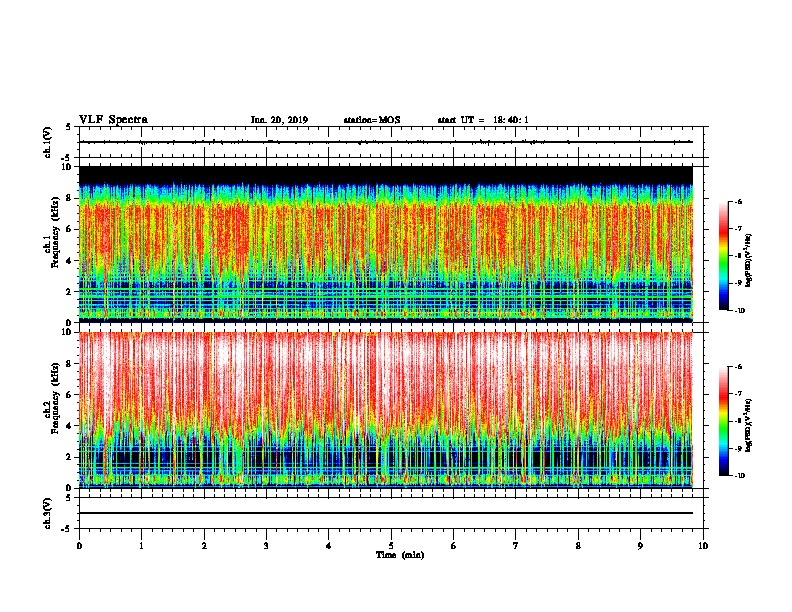The image size is (792, 612).
Task: Click the "Time (min)" x-axis label
Action: [x=400, y=555]
